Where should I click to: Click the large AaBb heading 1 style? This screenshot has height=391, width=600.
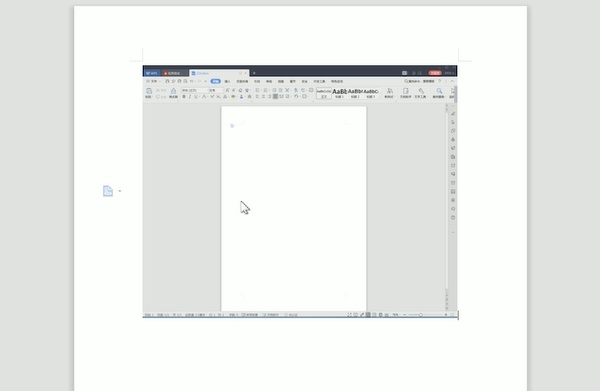(339, 91)
